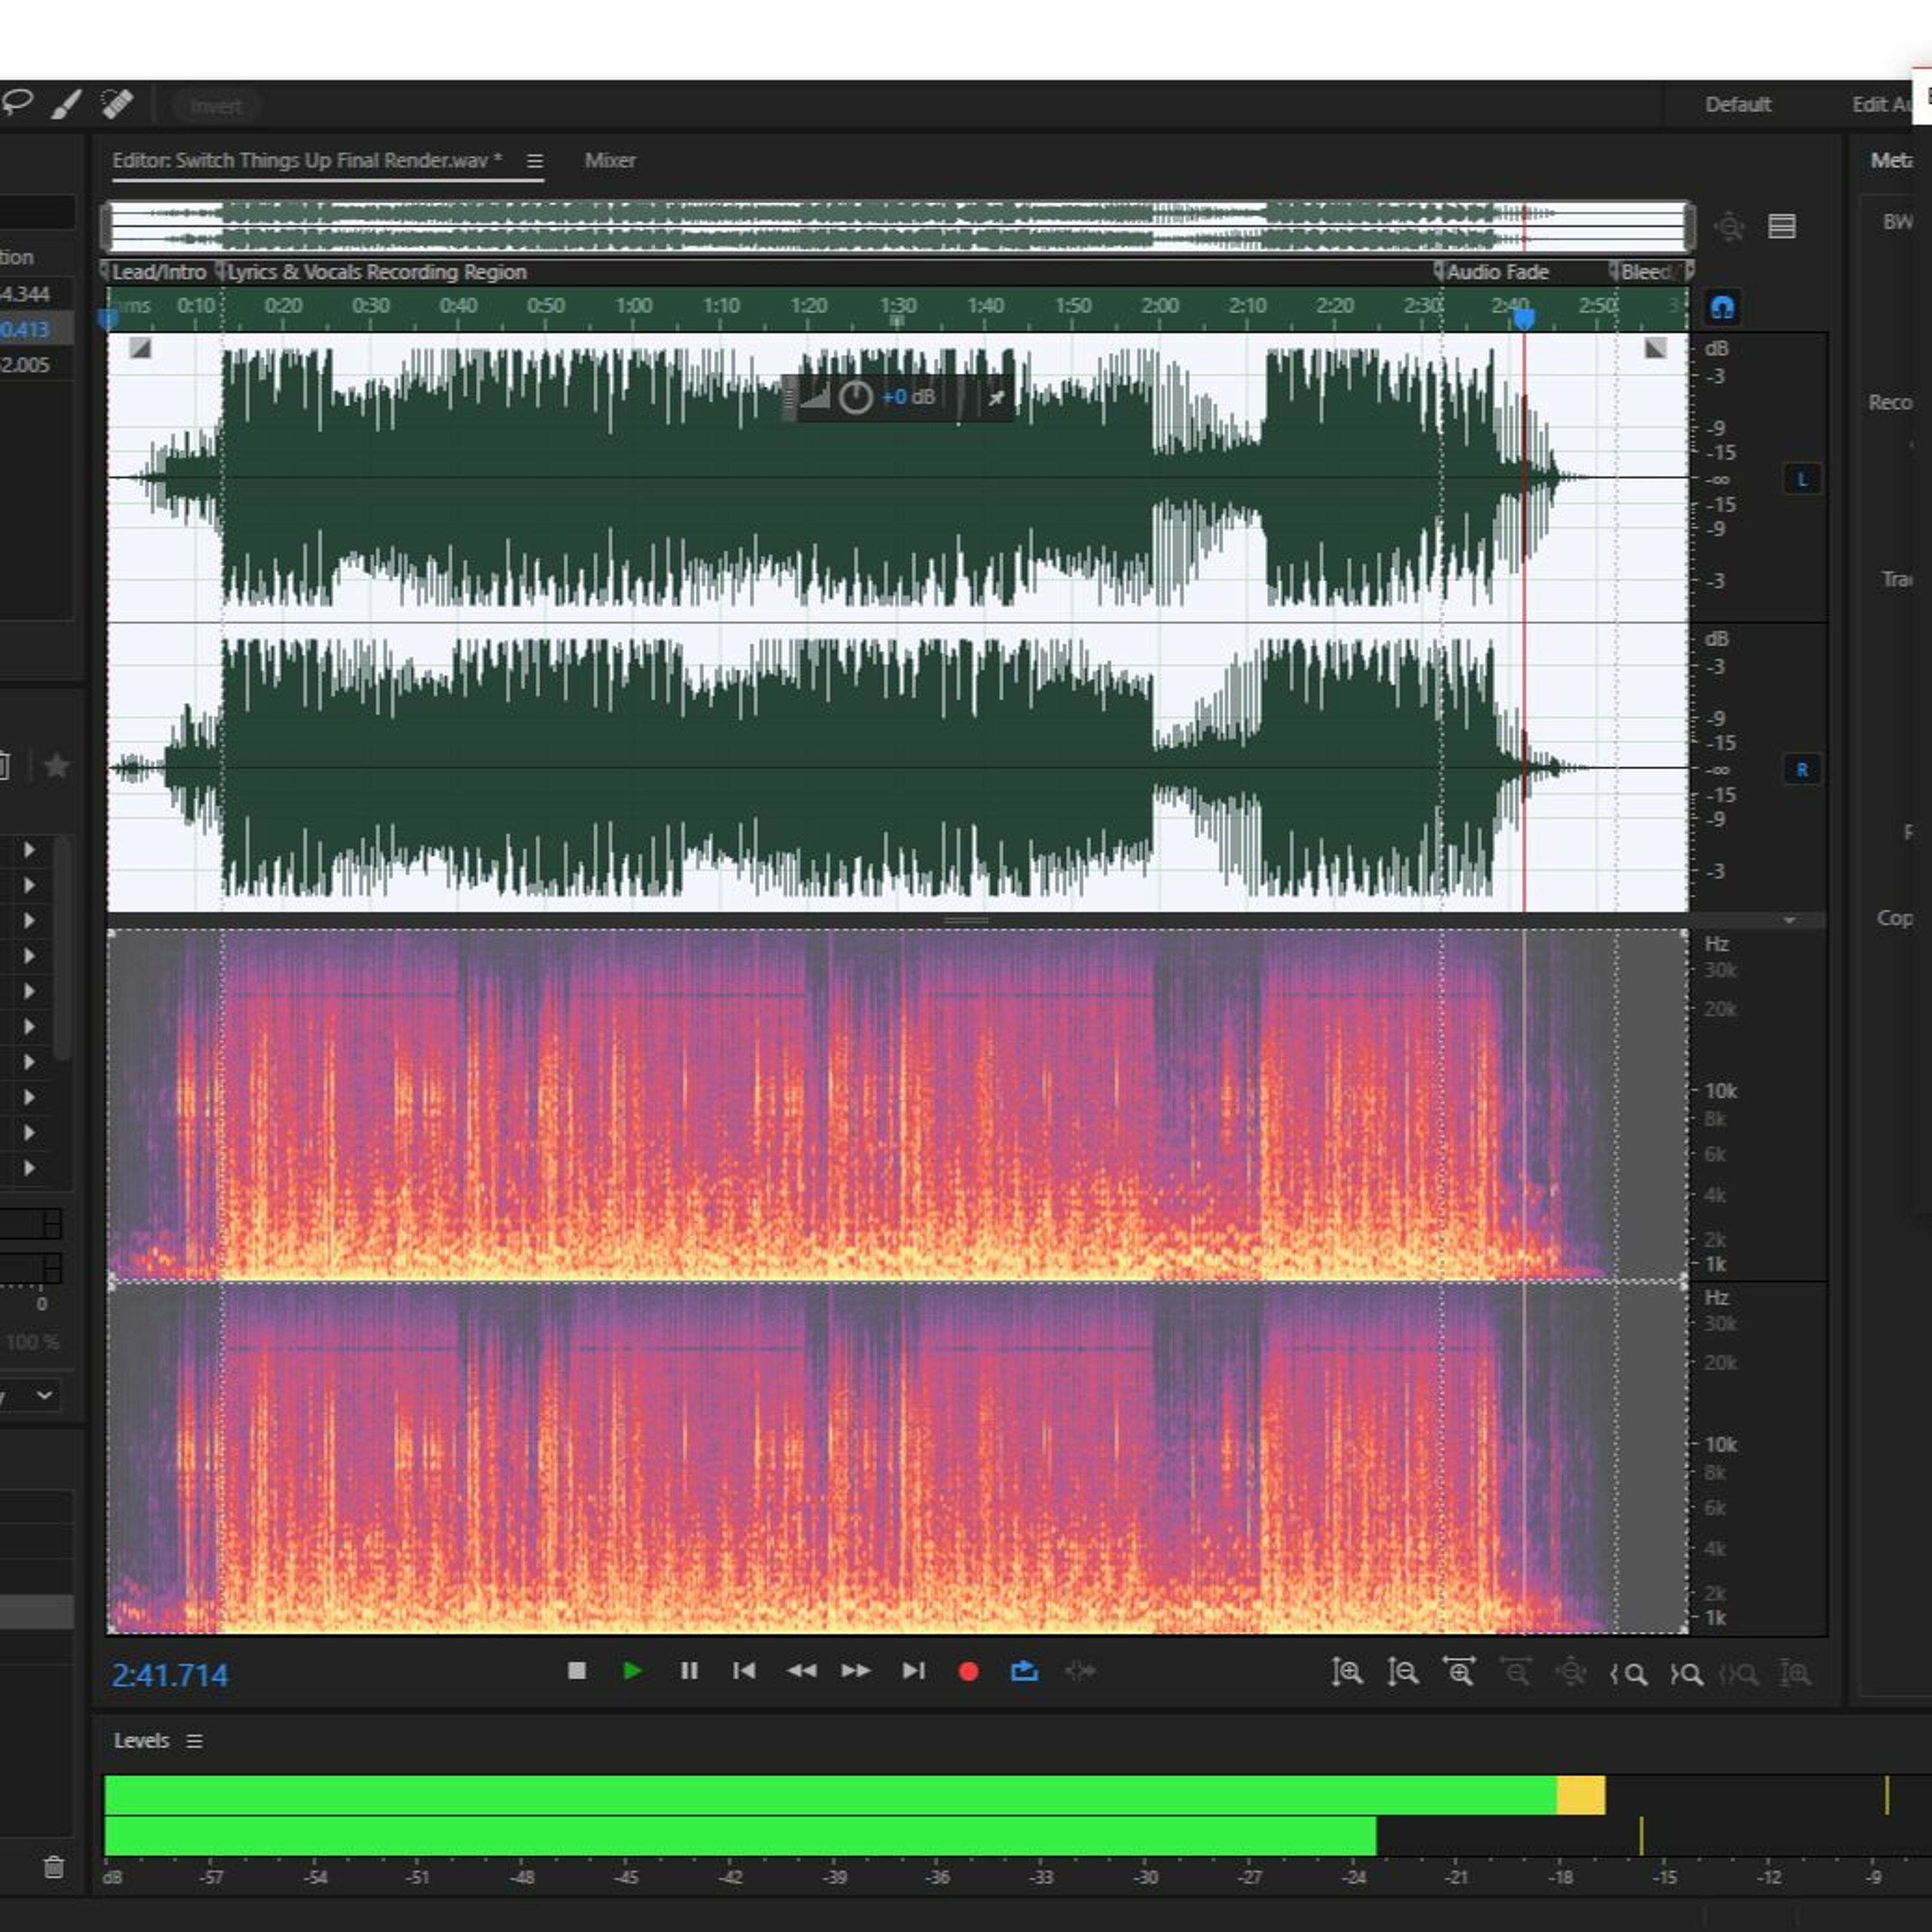
Task: Click the trash icon below the Levels meter
Action: [x=54, y=1867]
